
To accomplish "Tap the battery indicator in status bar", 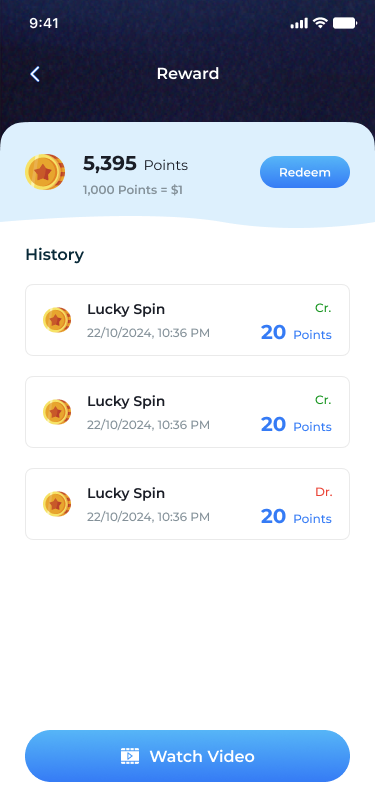I will [x=345, y=23].
